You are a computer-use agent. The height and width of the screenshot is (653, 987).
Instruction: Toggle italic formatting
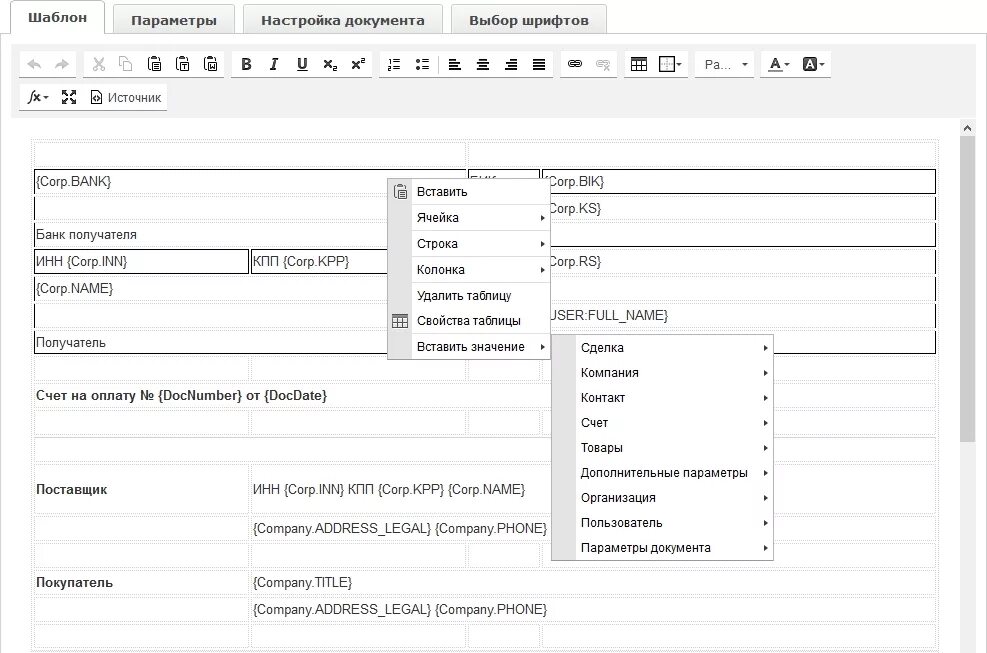click(274, 64)
